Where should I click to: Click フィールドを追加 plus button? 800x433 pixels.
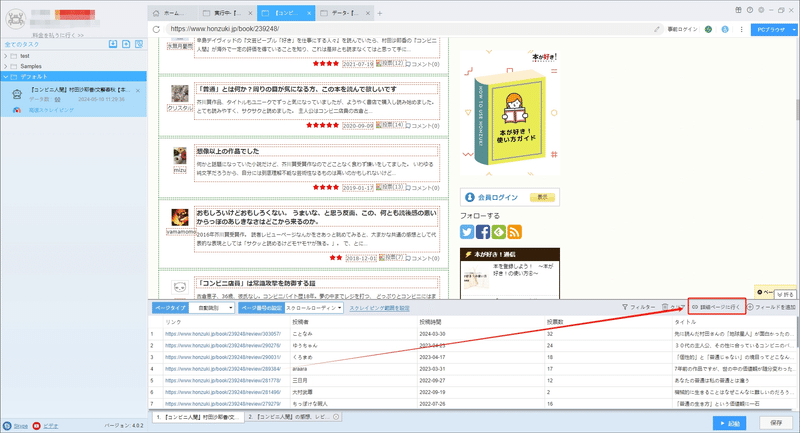click(771, 307)
